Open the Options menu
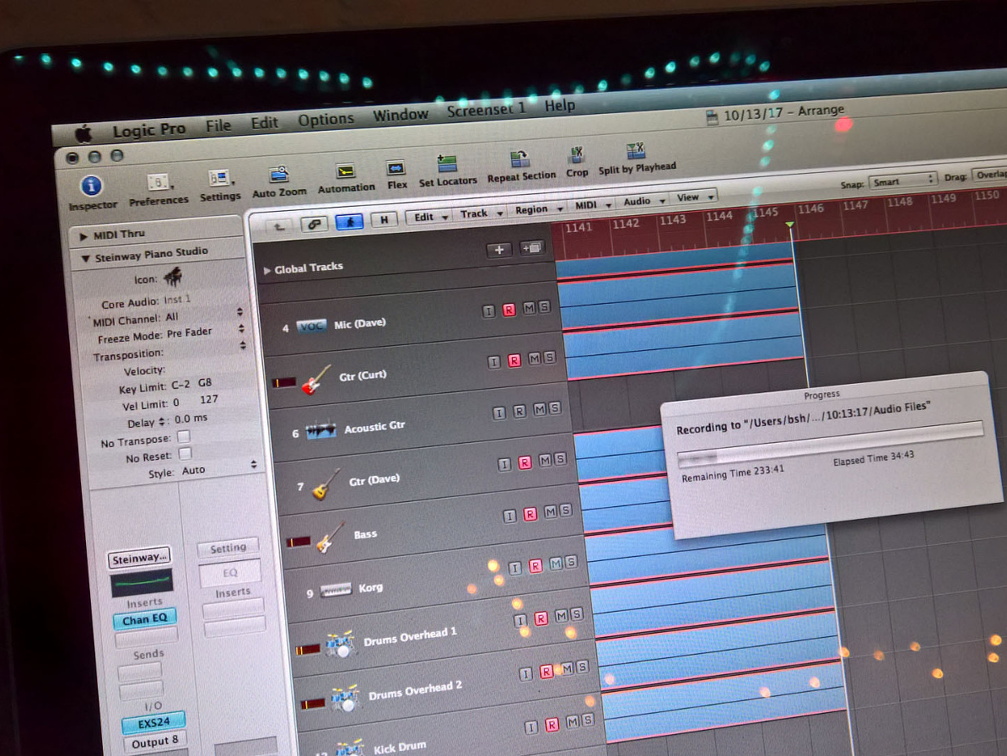This screenshot has width=1007, height=756. pos(325,120)
